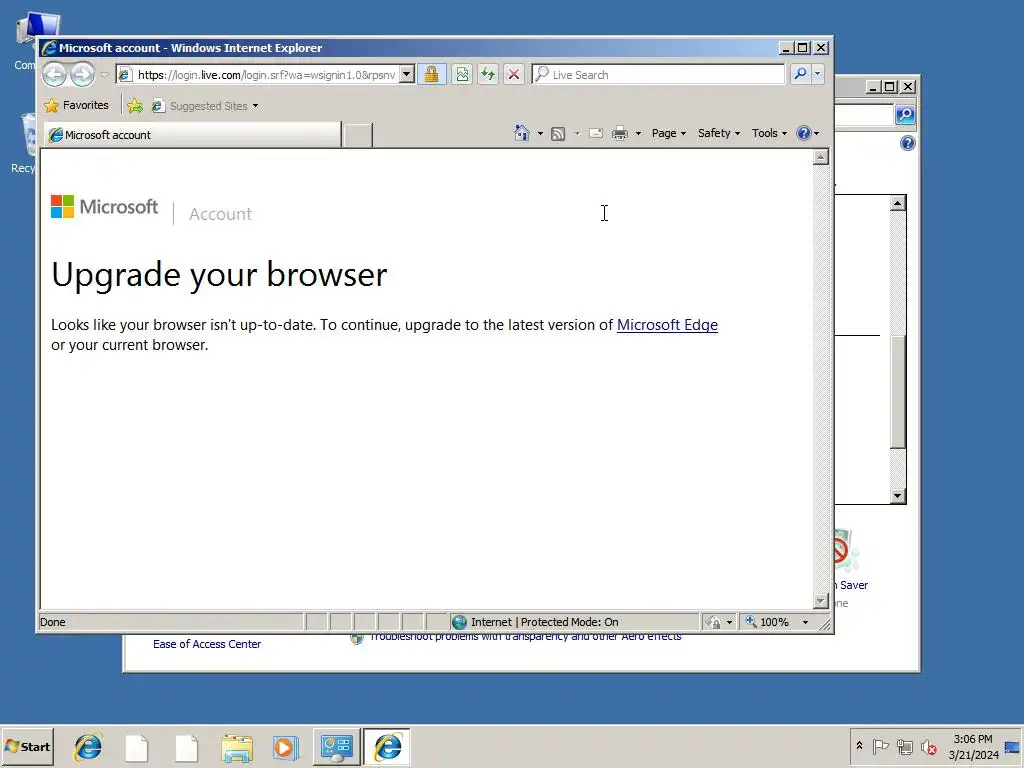Click the Read Mail icon
This screenshot has height=768, width=1024.
pos(596,133)
